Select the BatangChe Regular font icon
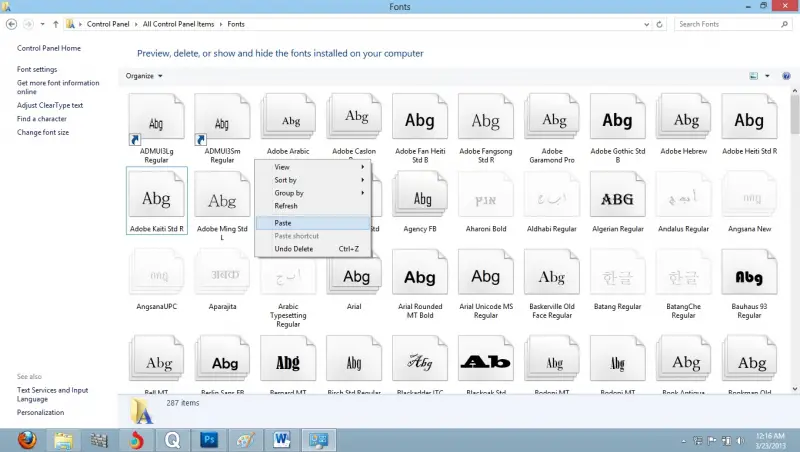The height and width of the screenshot is (452, 800). coord(683,272)
